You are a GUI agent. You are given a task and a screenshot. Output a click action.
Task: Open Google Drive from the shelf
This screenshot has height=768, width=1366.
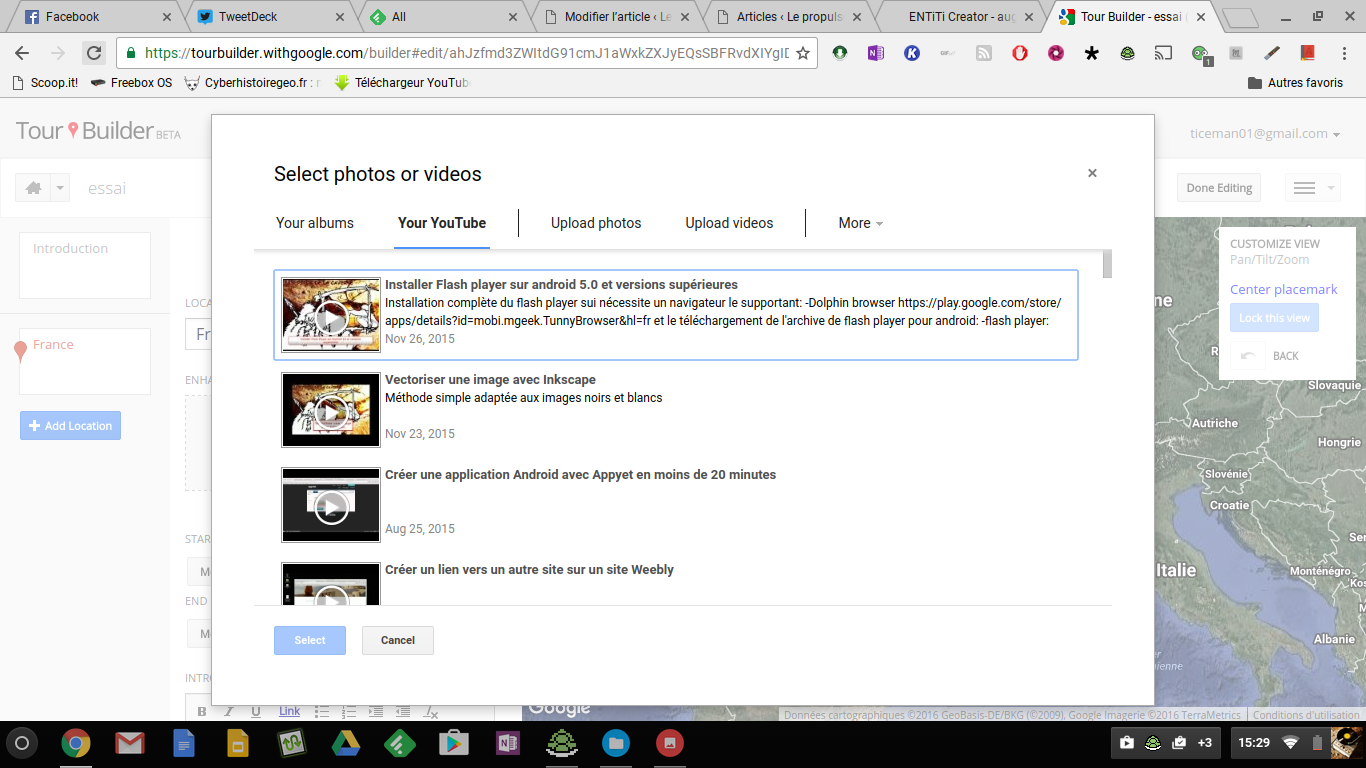pos(346,743)
